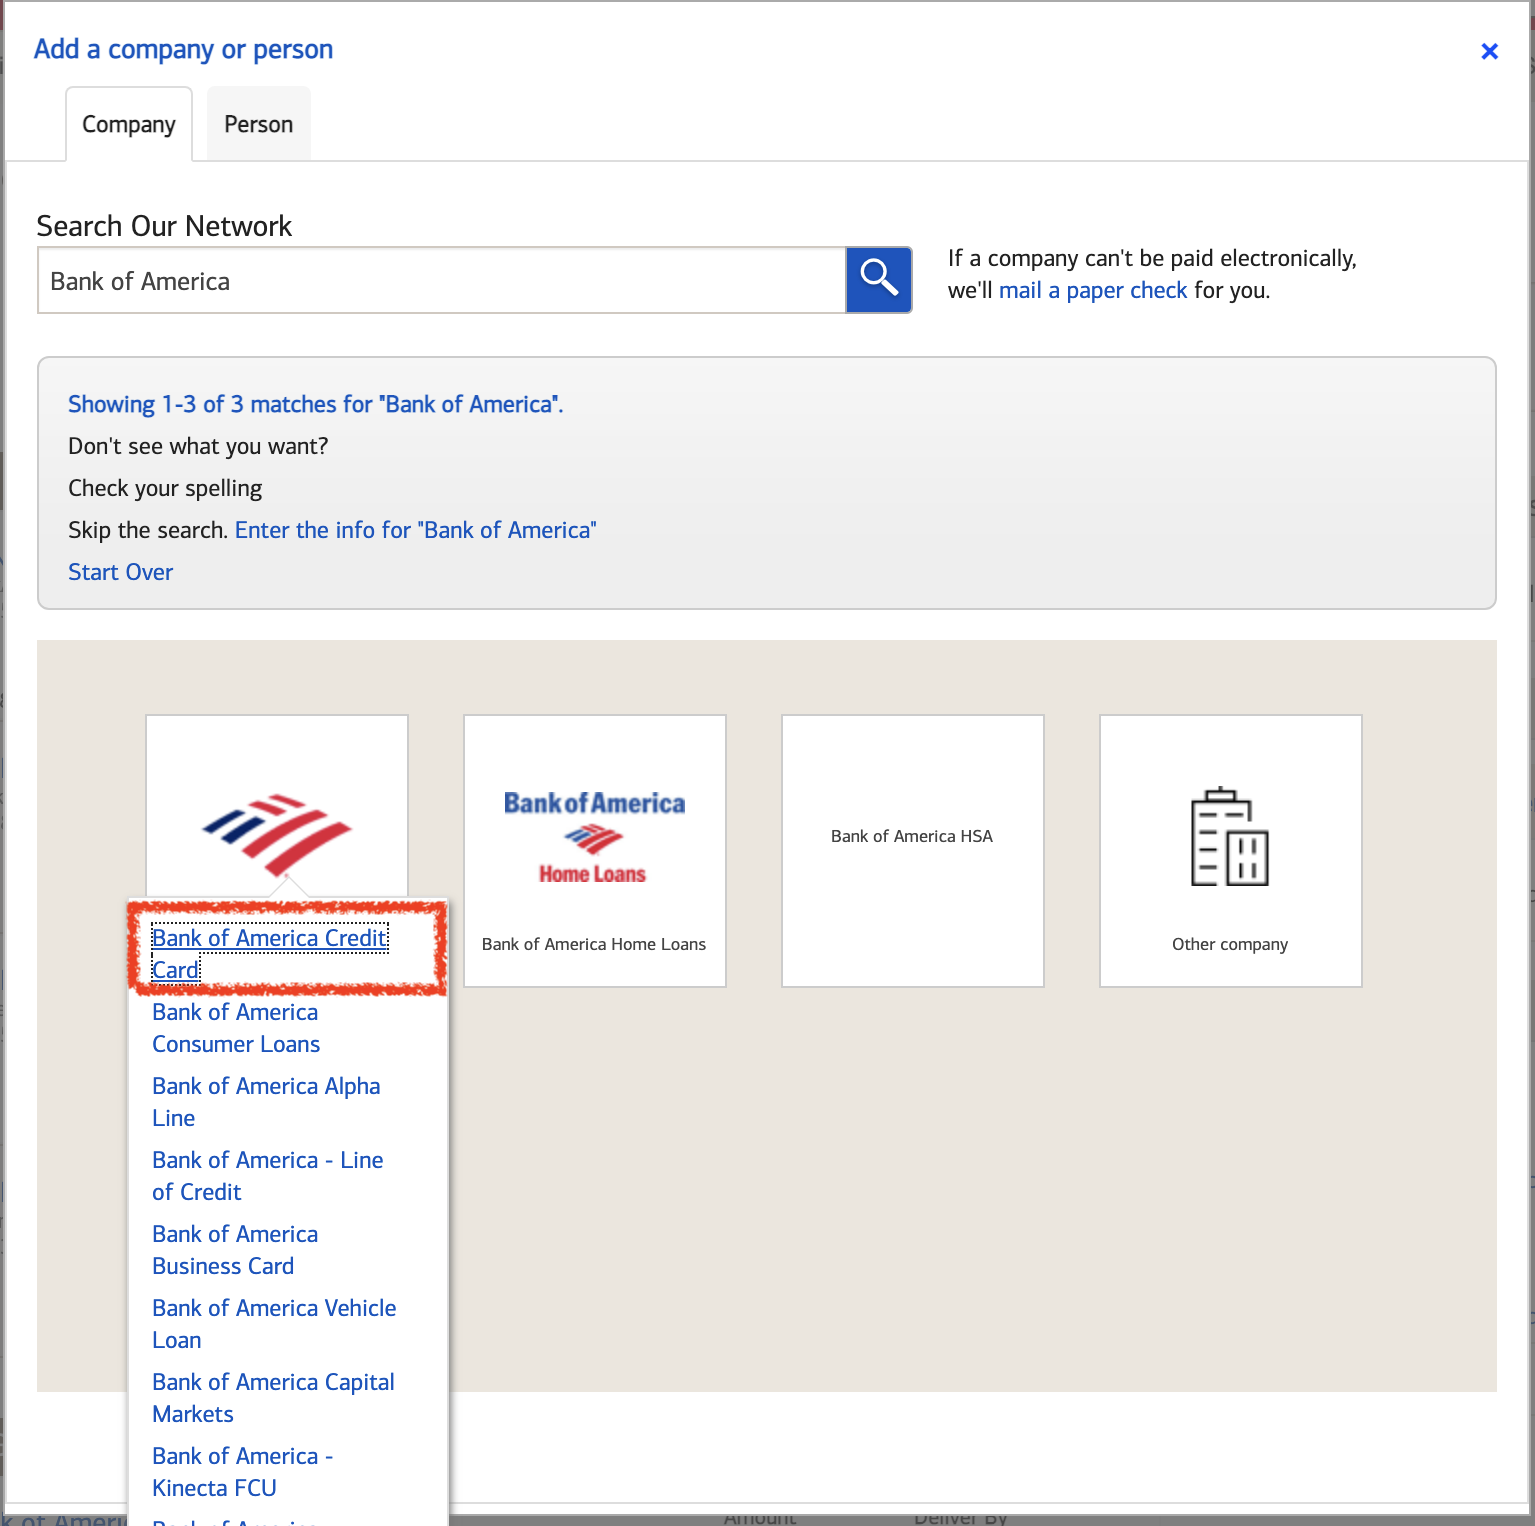Click into the Search Our Network field

click(x=441, y=281)
